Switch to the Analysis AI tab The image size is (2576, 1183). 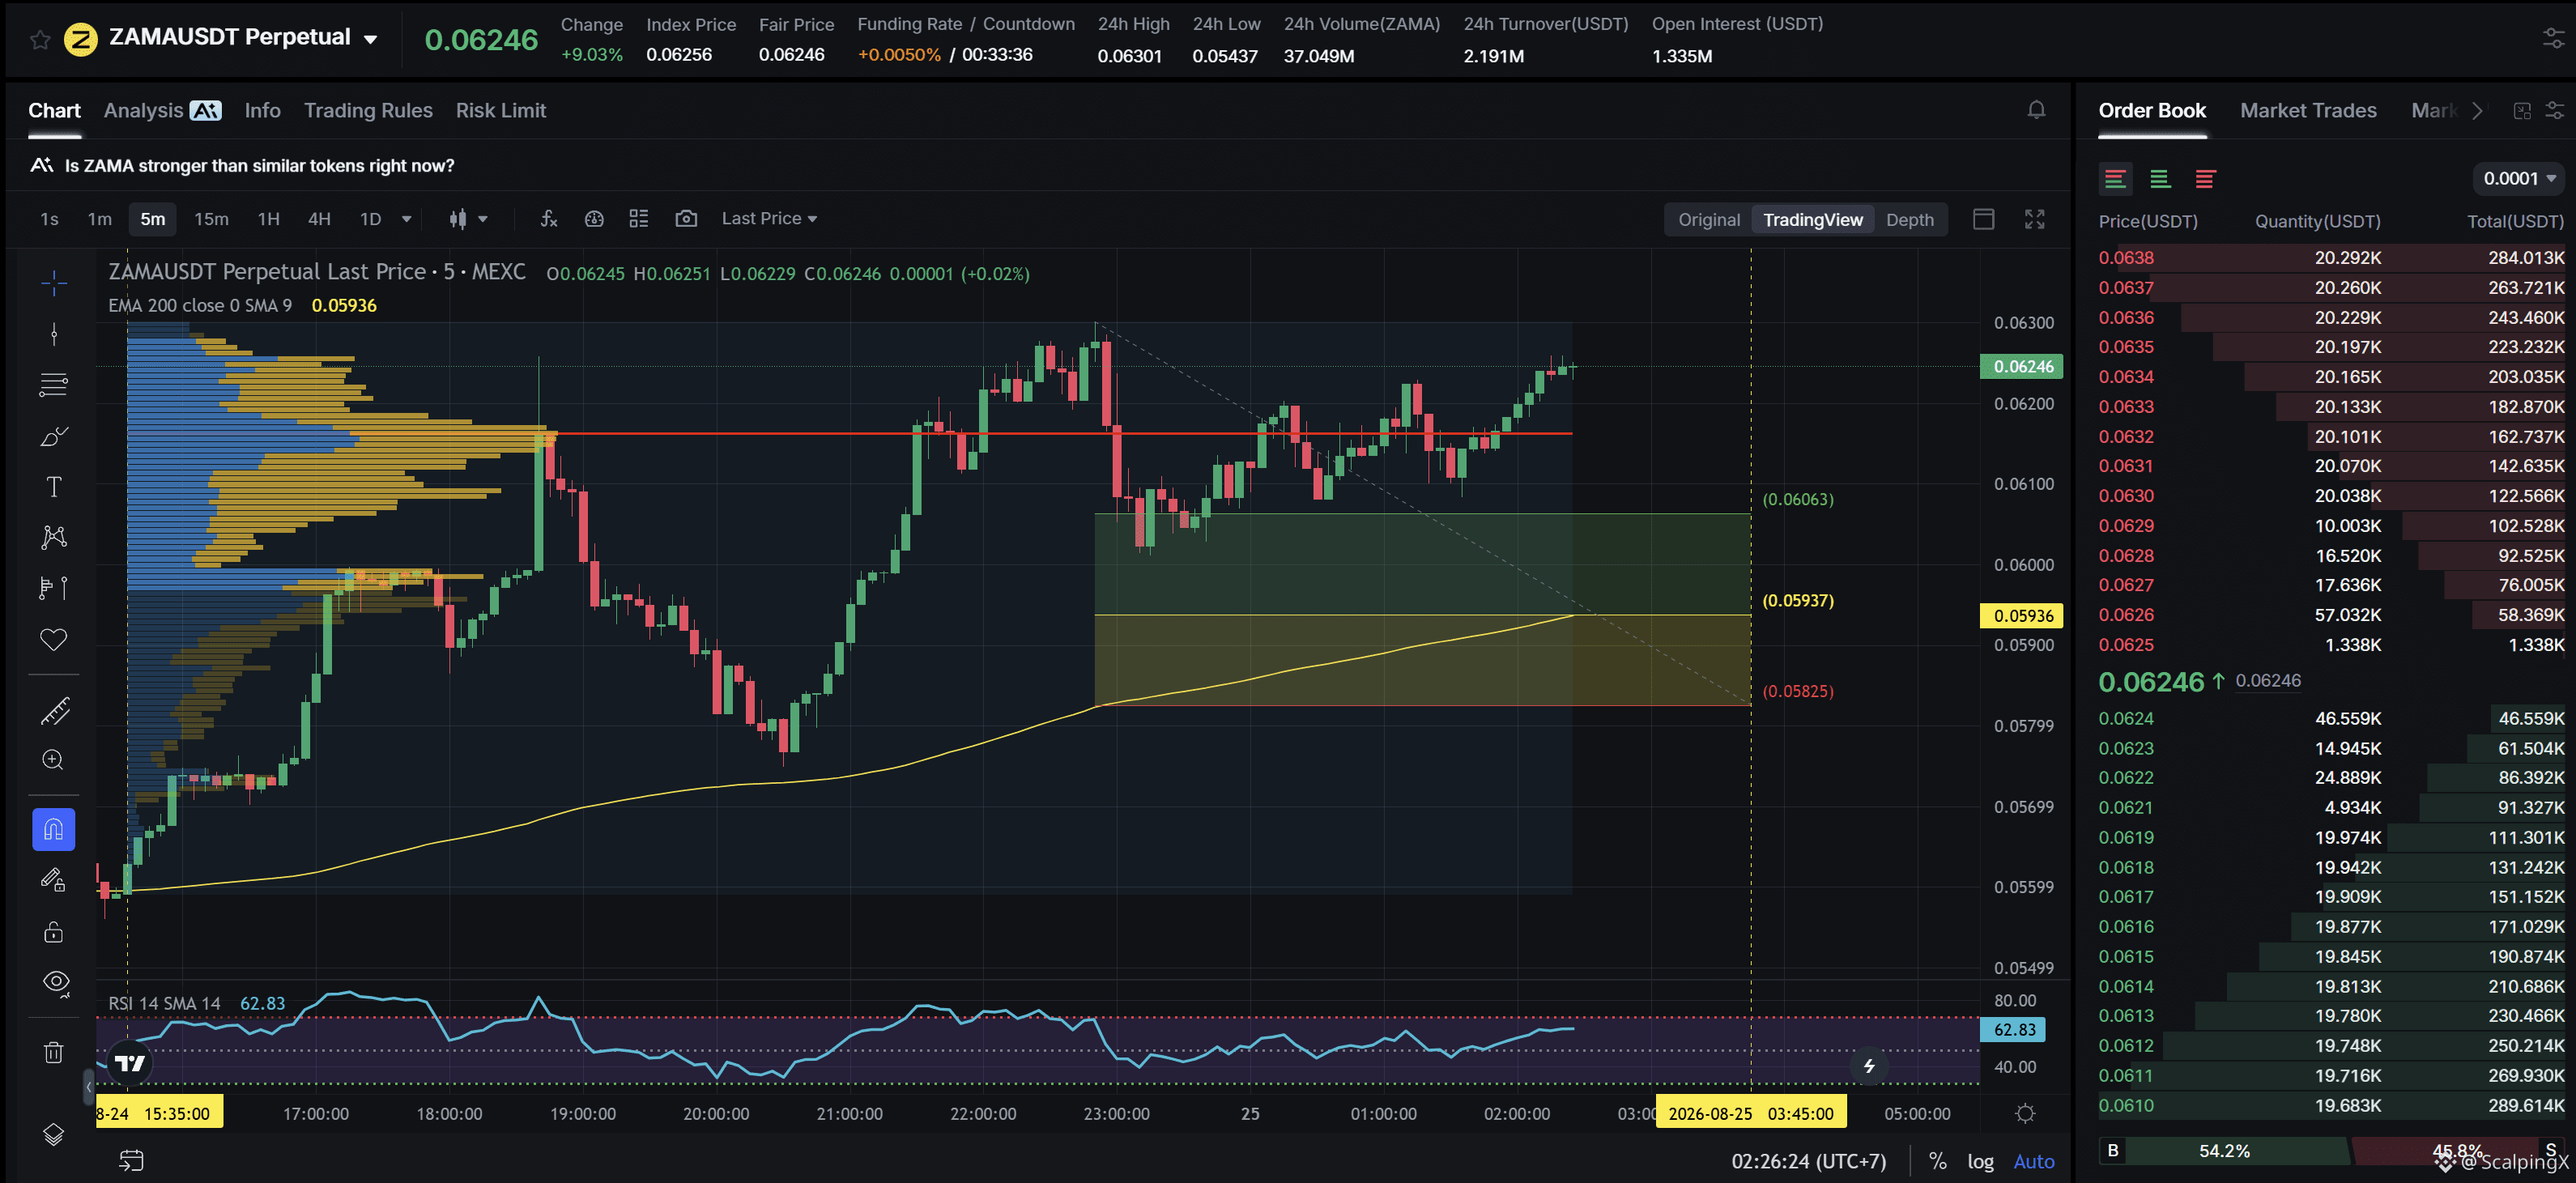pyautogui.click(x=162, y=110)
